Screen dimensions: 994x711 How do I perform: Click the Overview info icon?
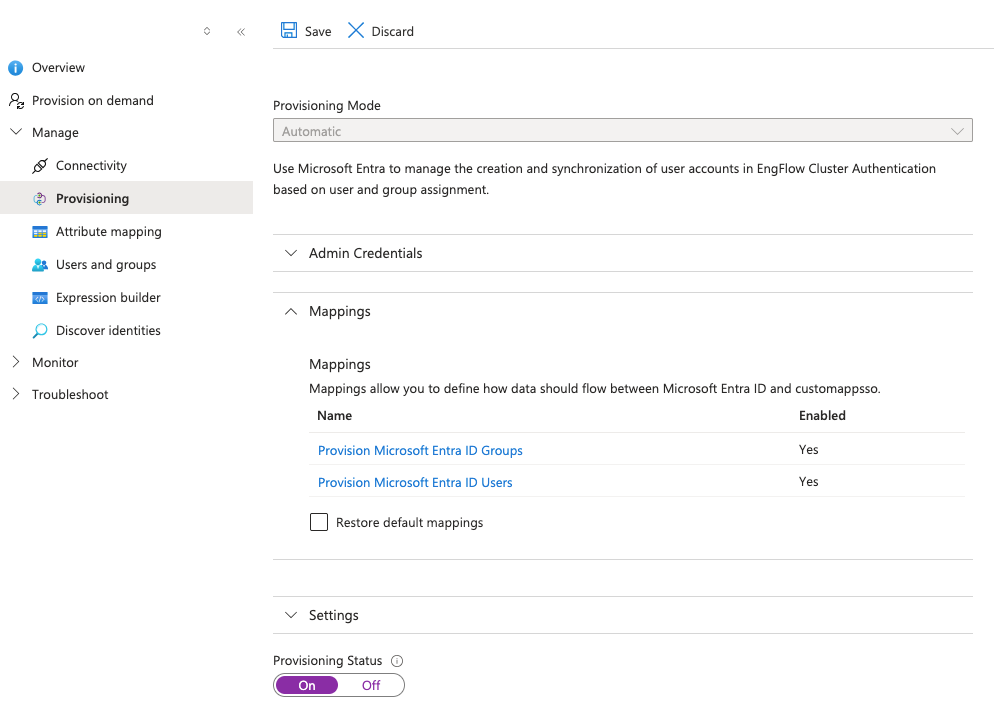click(15, 68)
